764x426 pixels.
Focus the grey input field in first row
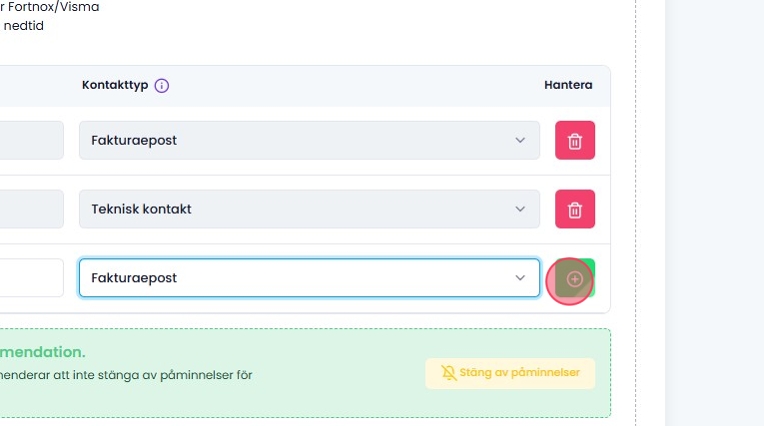click(x=30, y=140)
